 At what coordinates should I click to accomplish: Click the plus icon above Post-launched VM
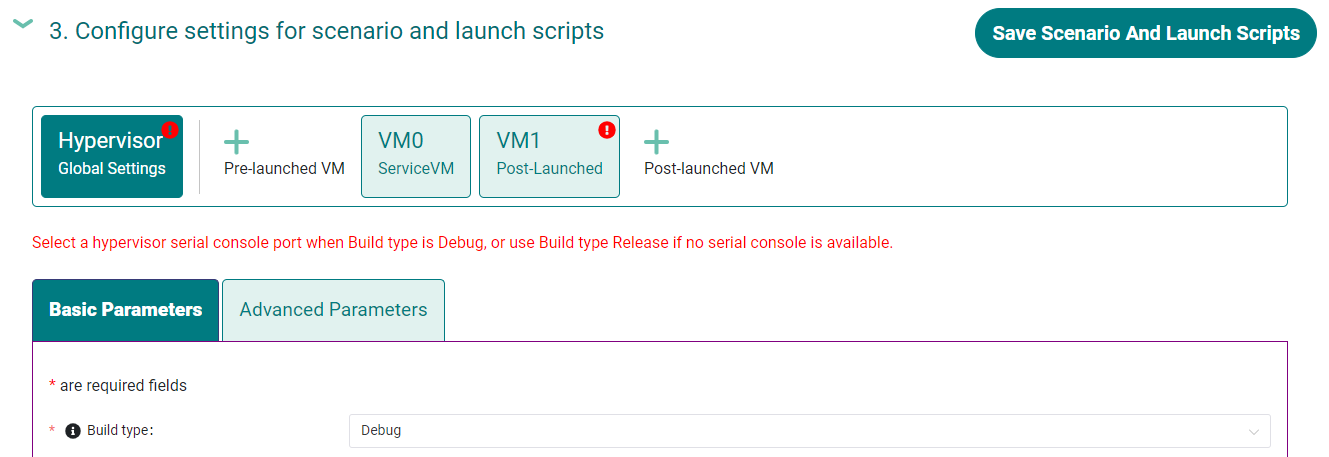tap(656, 142)
